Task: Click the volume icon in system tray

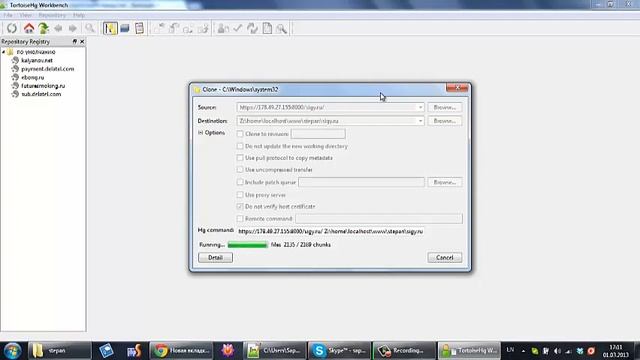Action: pyautogui.click(x=557, y=351)
